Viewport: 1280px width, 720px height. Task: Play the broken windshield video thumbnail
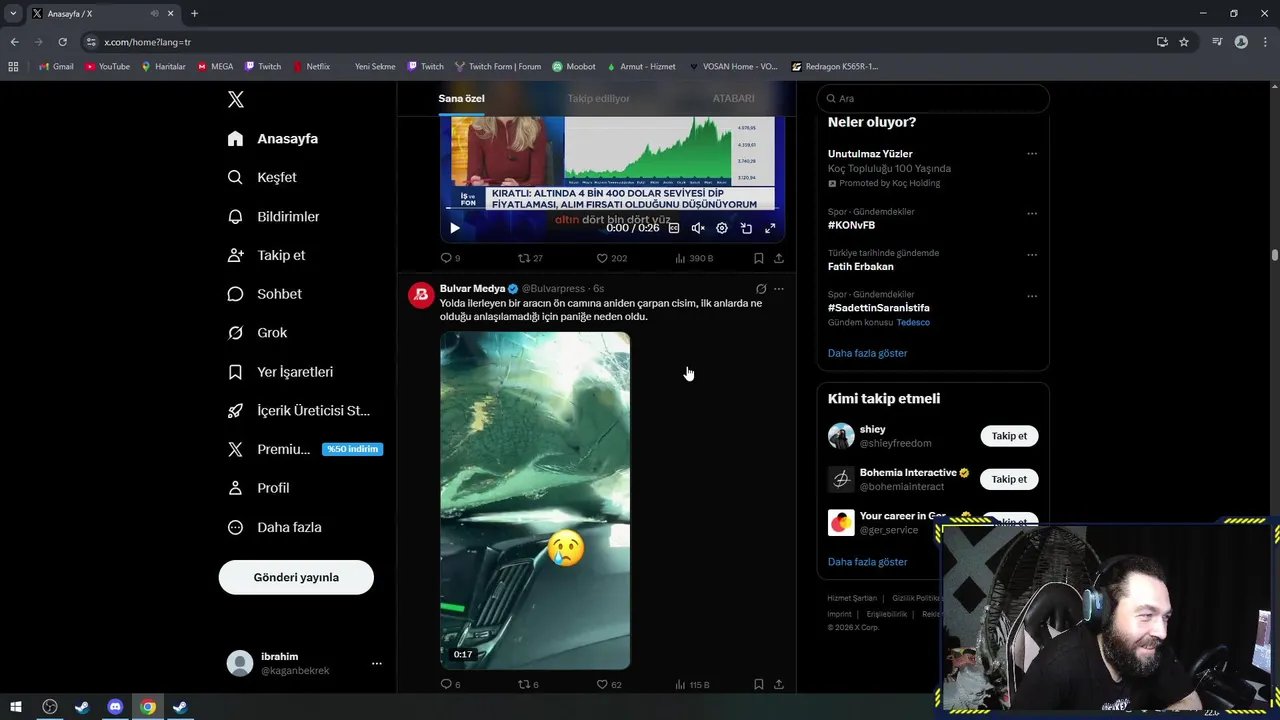535,501
